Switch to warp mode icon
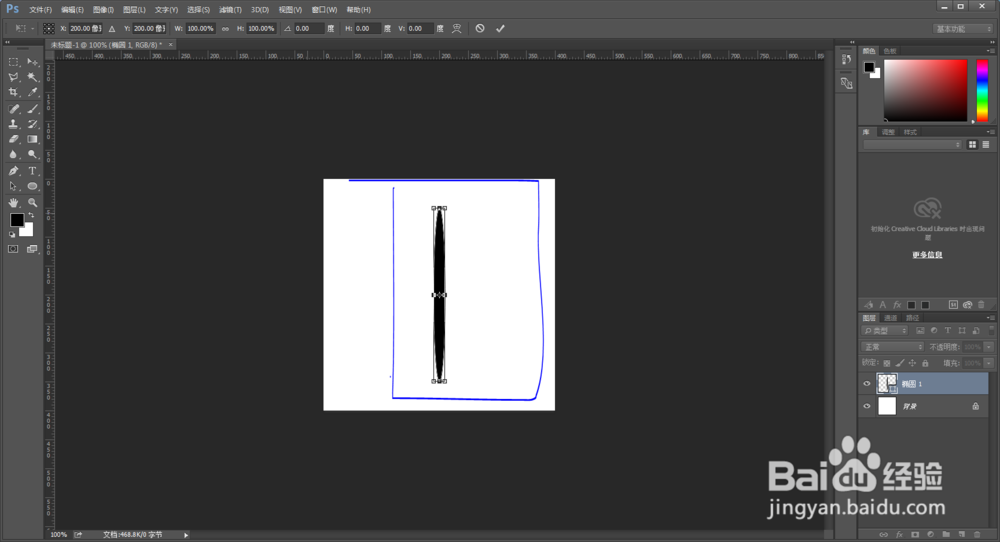The height and width of the screenshot is (542, 1000). (x=457, y=29)
